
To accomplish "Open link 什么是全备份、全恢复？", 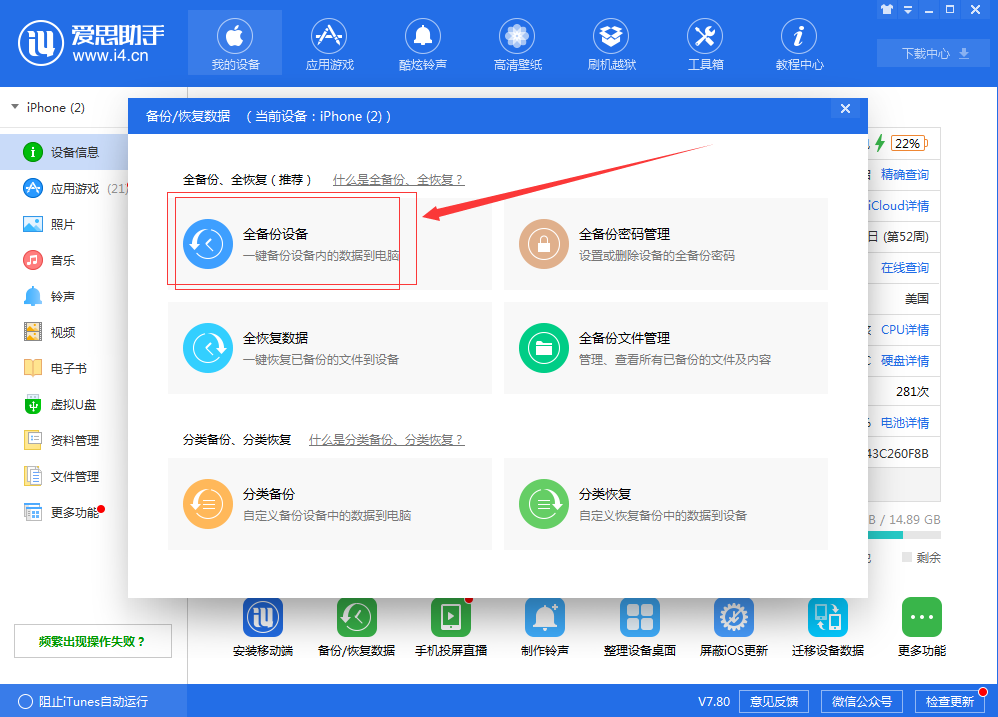I will pyautogui.click(x=398, y=180).
